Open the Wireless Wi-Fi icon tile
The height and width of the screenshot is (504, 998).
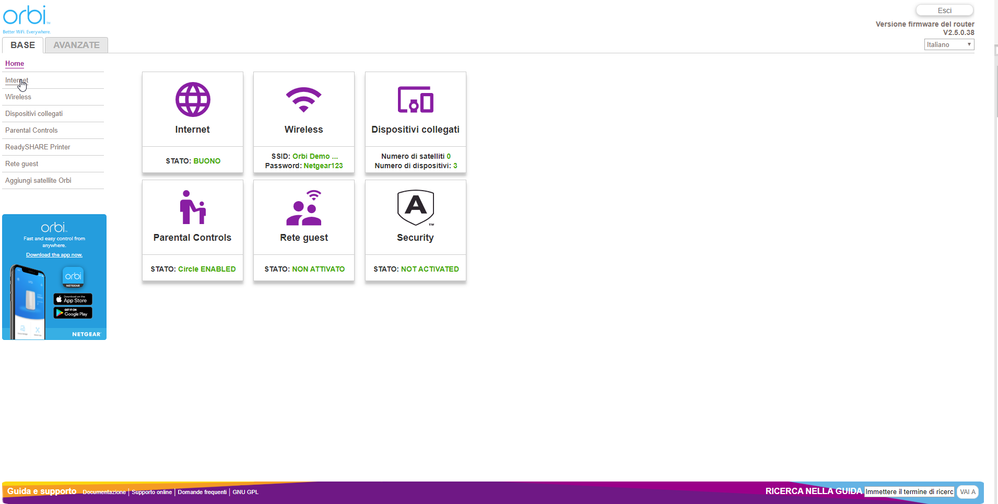[304, 100]
